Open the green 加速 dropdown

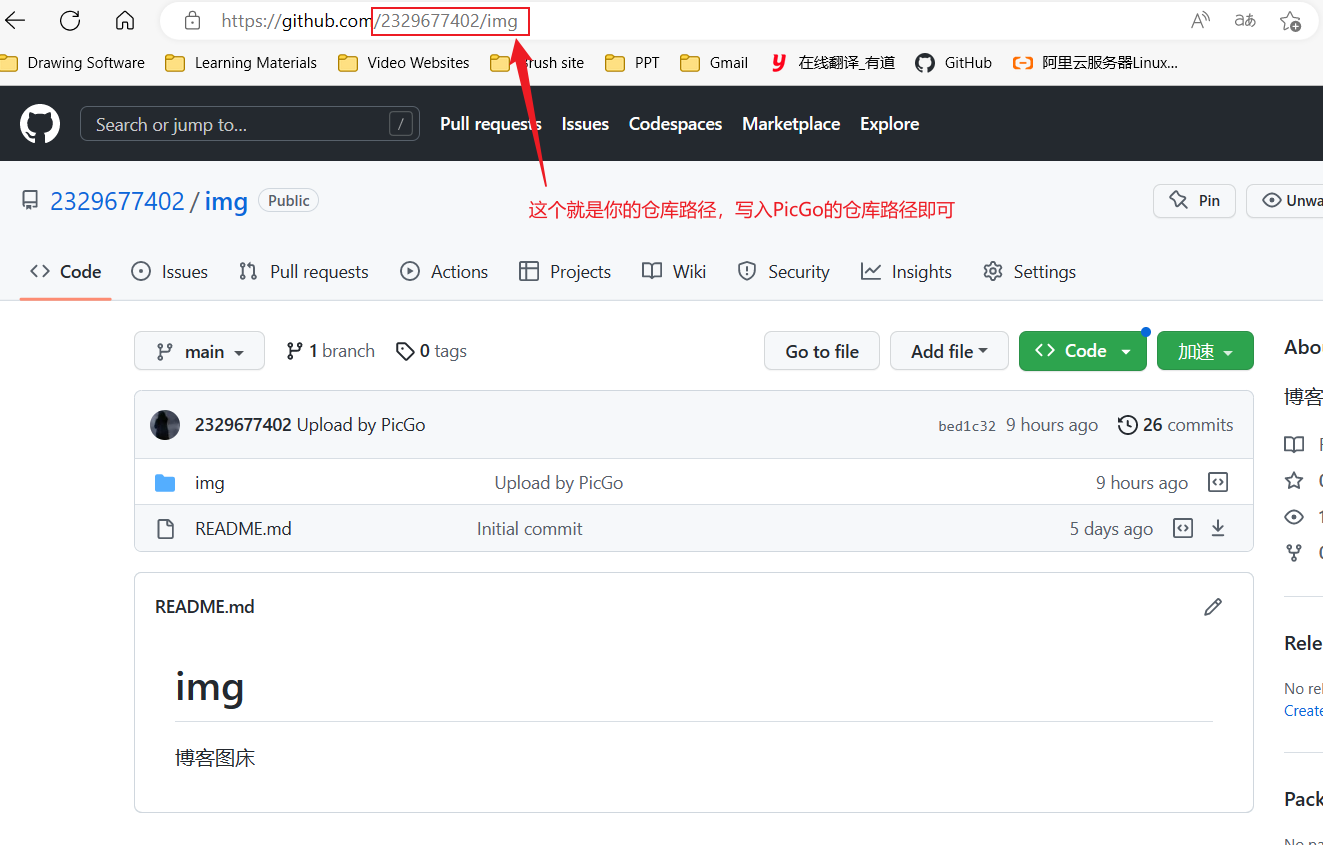(1205, 351)
